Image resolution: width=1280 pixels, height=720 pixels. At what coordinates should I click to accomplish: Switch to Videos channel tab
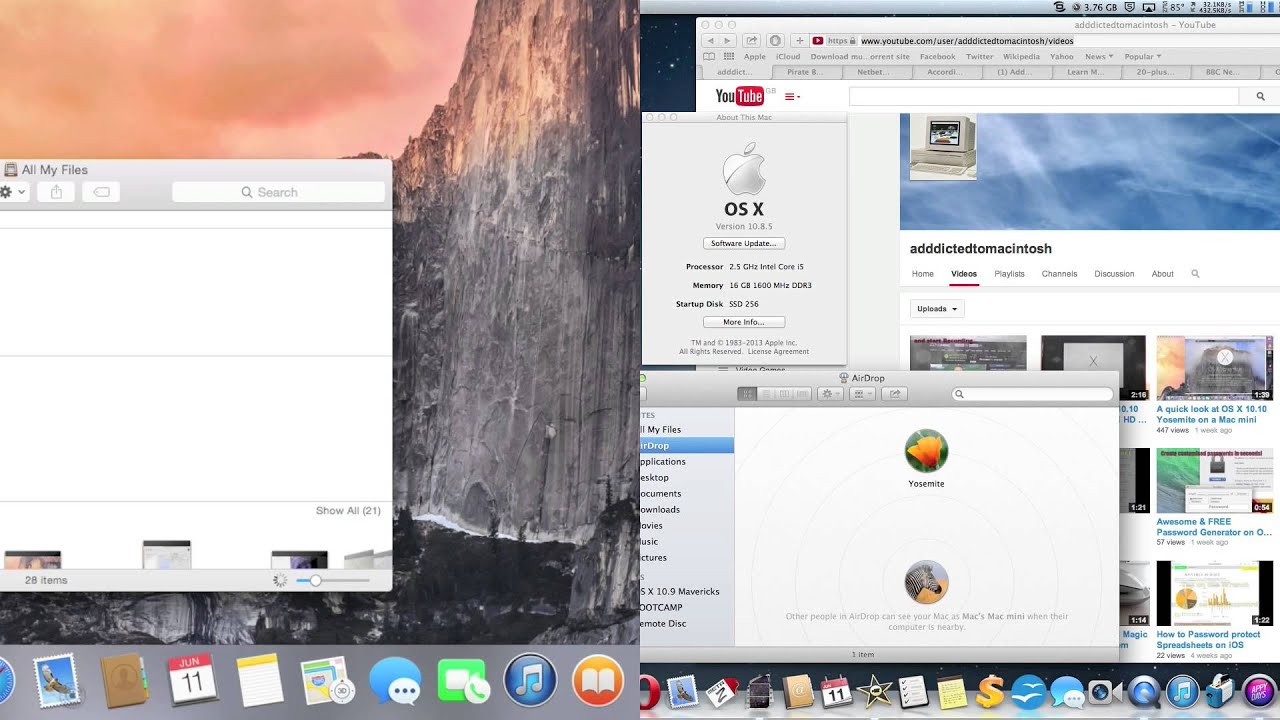(x=964, y=274)
